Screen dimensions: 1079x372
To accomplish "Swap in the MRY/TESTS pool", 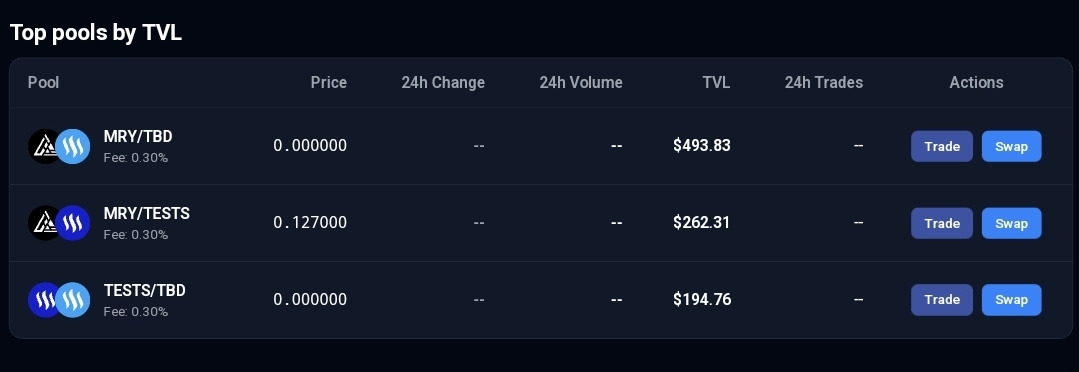I will (1012, 223).
